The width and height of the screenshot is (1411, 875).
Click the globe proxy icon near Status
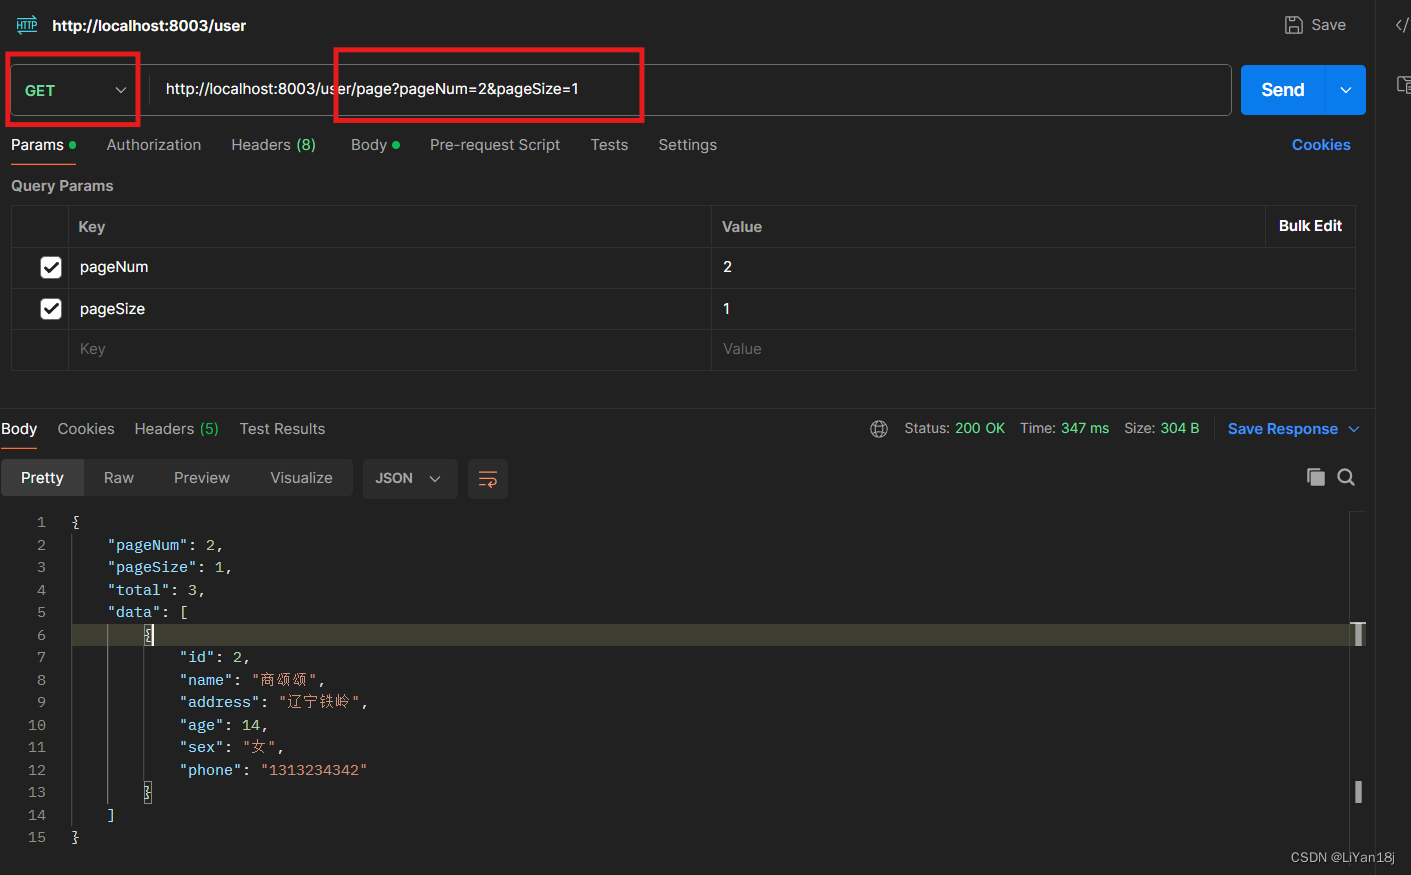coord(878,428)
